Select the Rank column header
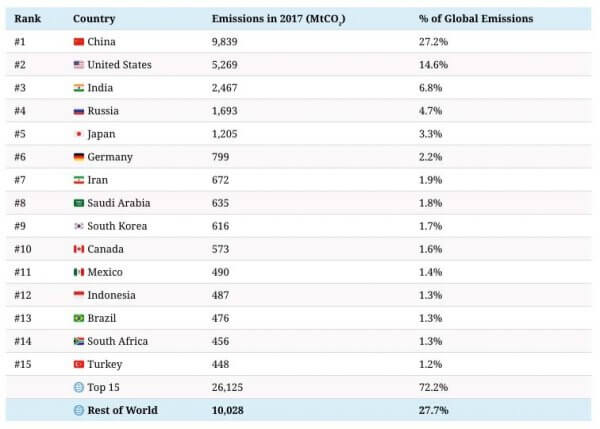Screen dimensions: 600x429 [x=26, y=19]
